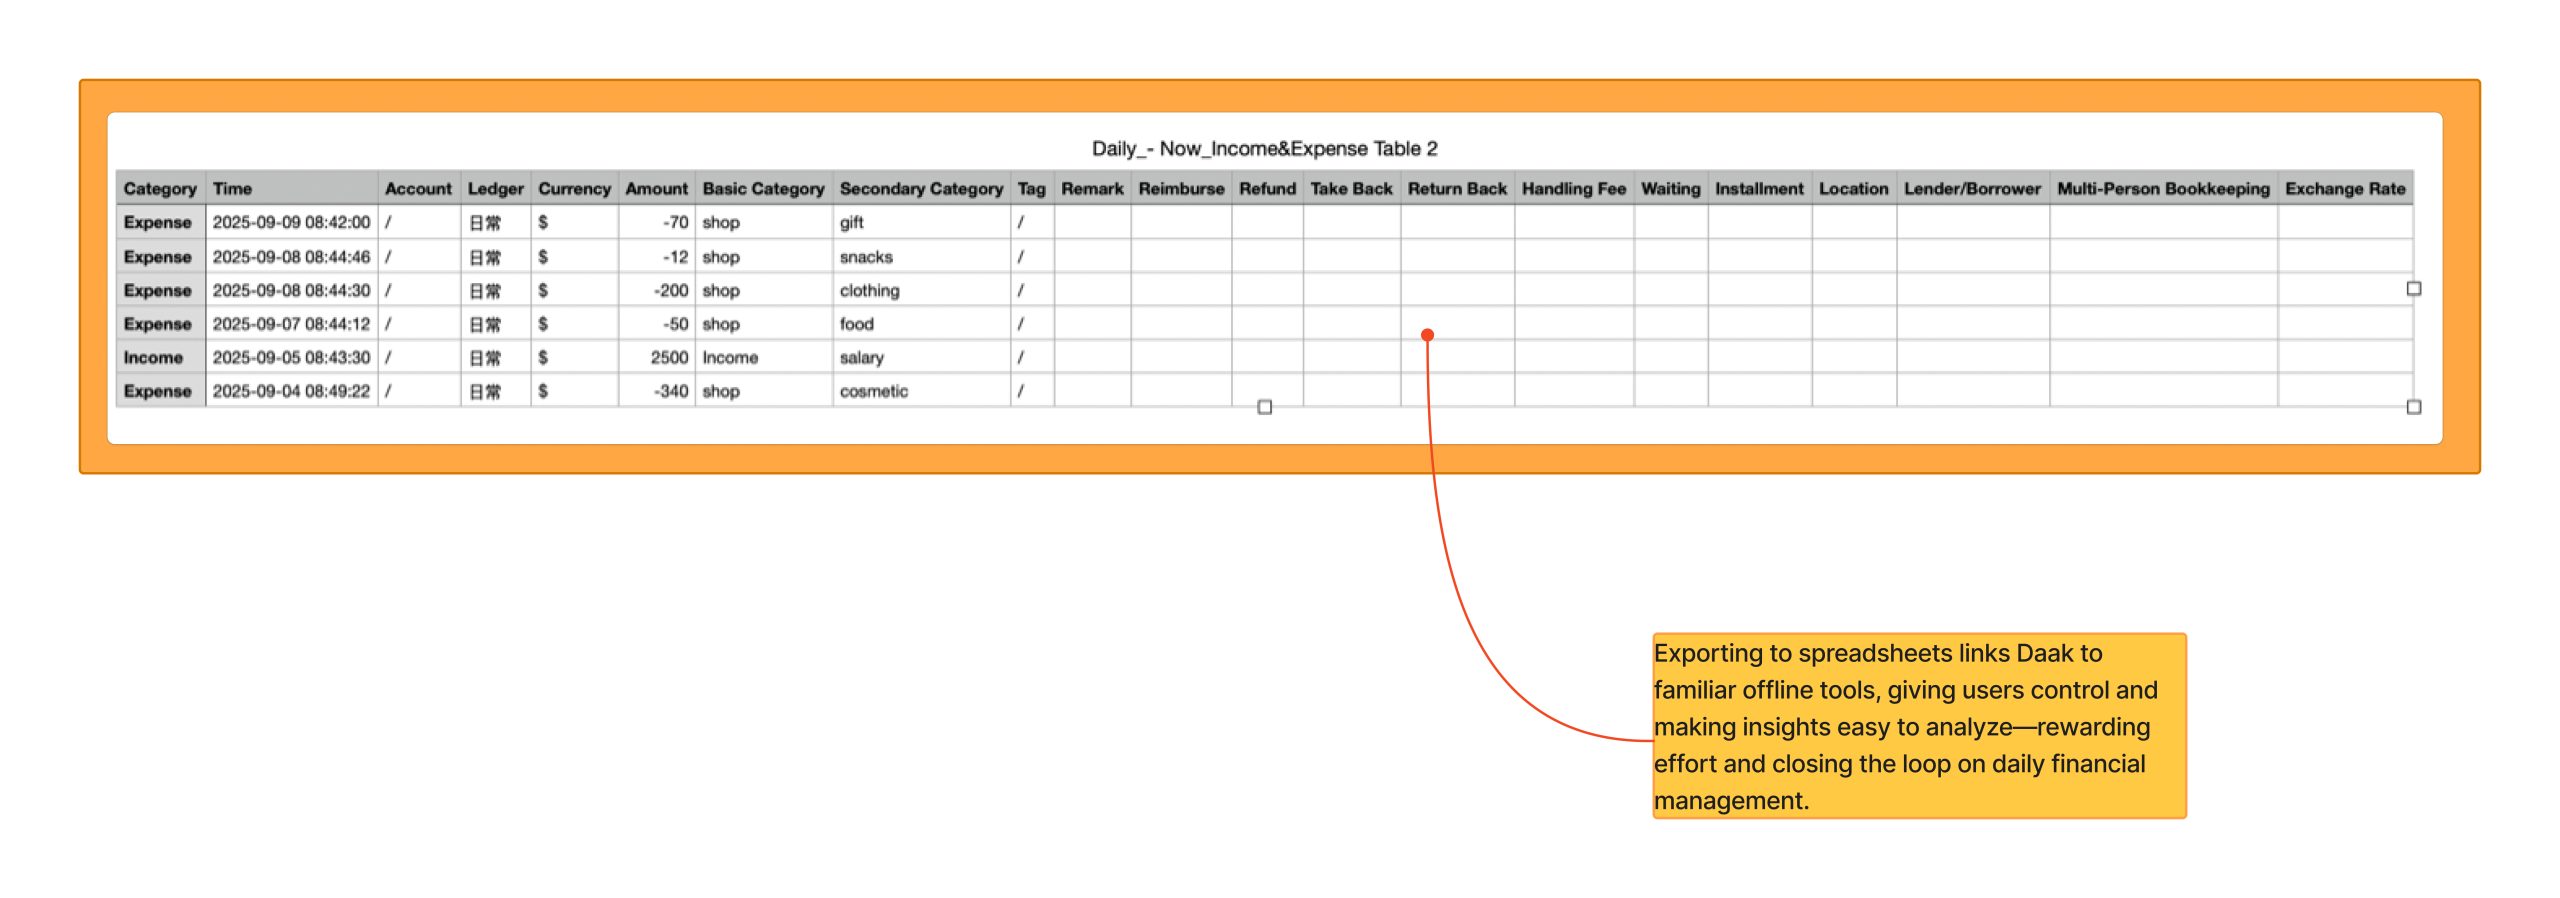Select the Waiting column header

pos(1670,188)
